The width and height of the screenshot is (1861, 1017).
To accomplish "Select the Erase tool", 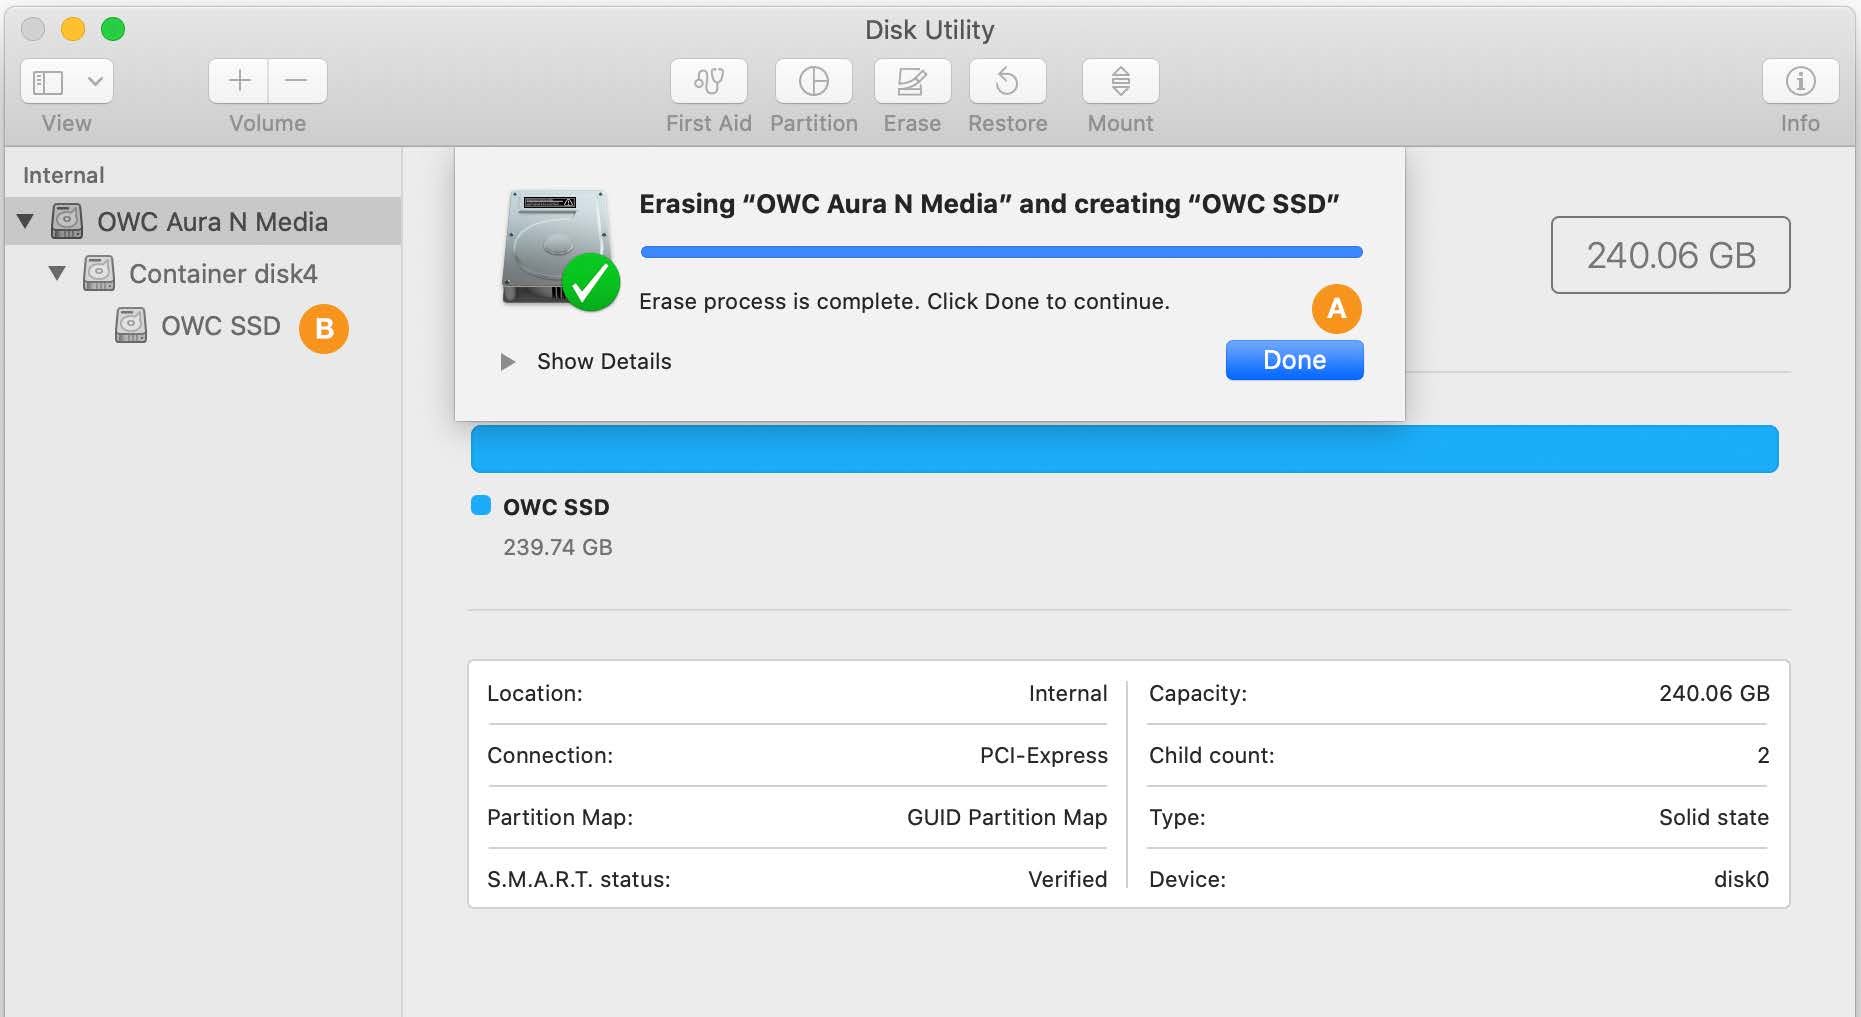I will coord(911,95).
